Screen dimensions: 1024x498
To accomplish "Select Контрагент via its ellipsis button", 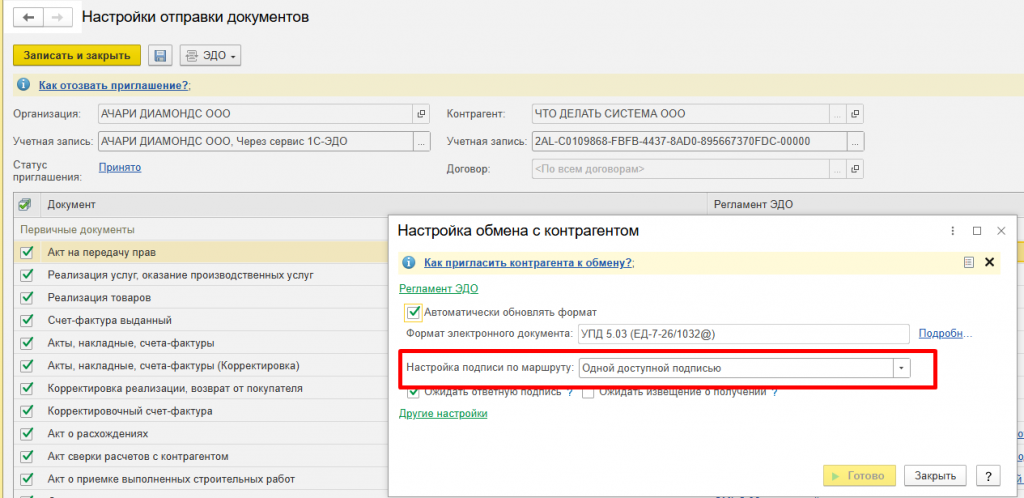I will (x=838, y=114).
